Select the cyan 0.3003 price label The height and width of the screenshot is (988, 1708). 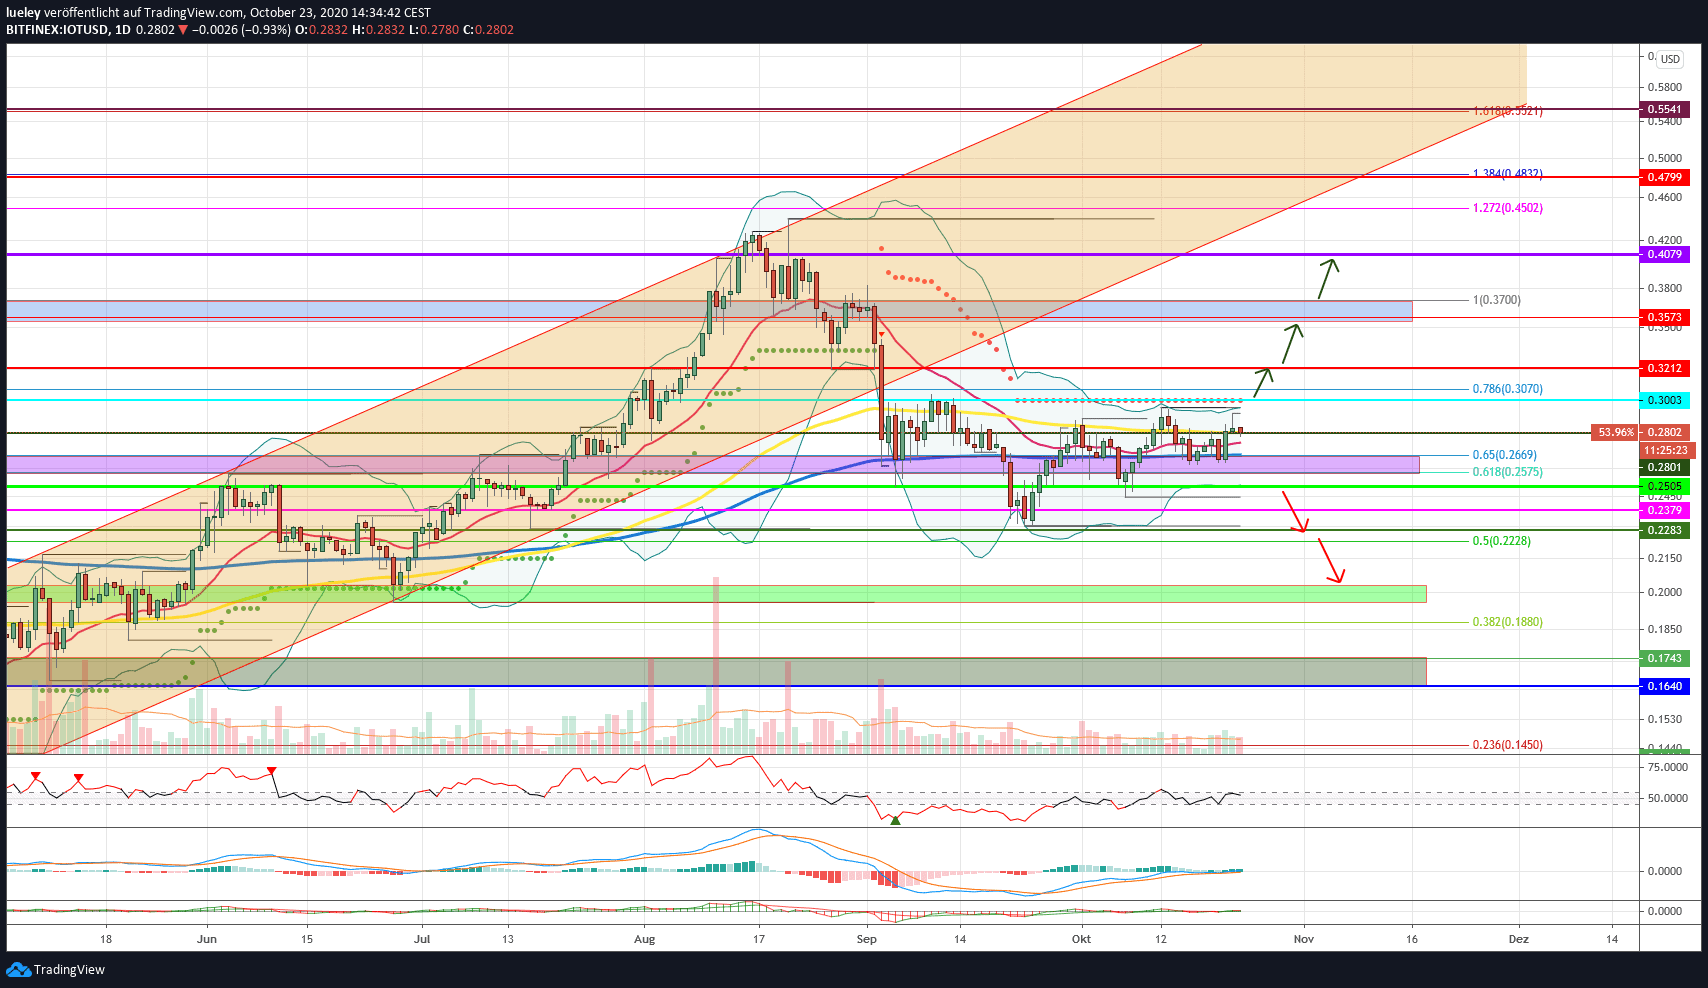tap(1664, 400)
